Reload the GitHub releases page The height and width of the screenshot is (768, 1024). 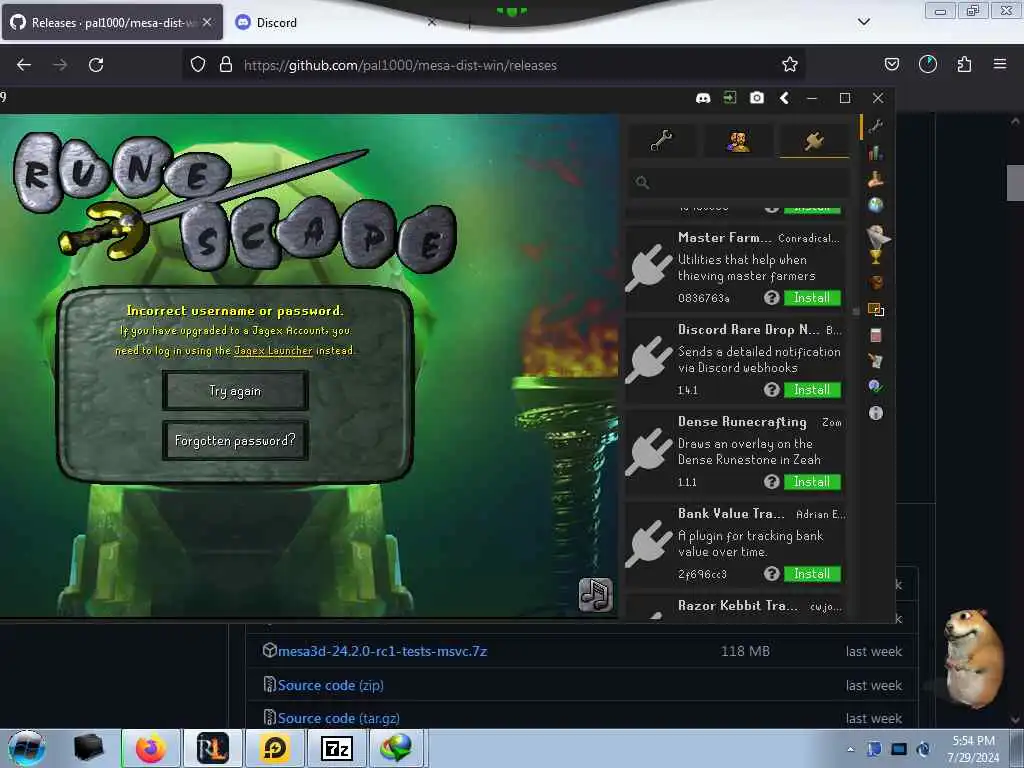coord(96,65)
